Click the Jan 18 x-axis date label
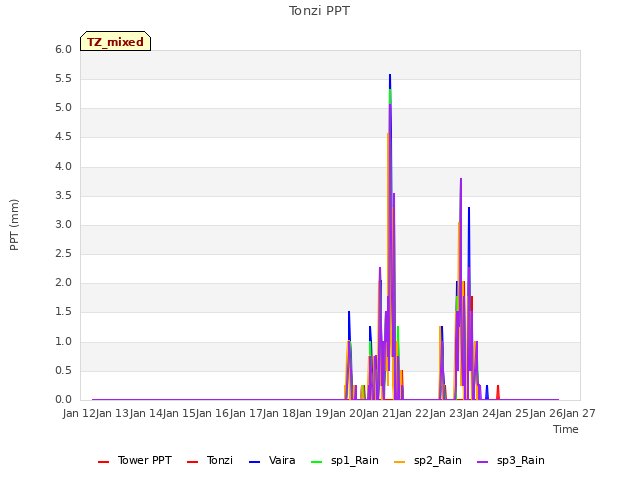 tap(279, 413)
